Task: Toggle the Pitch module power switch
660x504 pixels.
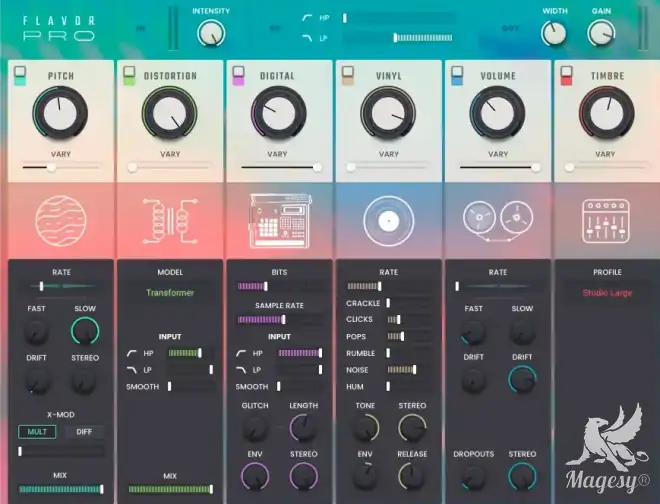Action: pos(20,76)
